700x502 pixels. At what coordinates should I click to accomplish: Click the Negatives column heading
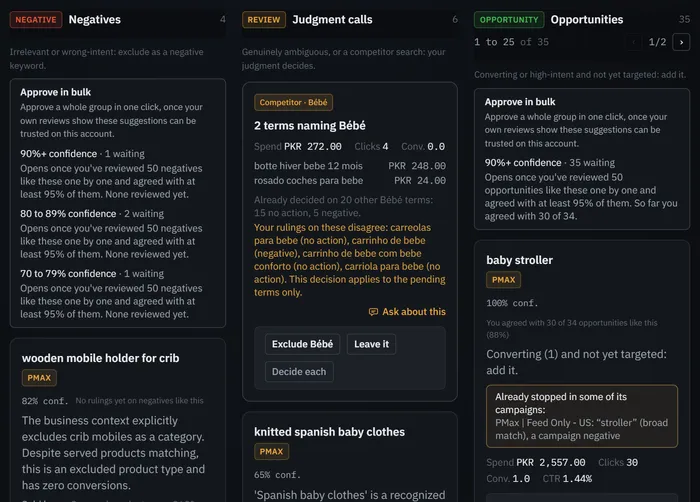[x=95, y=20]
